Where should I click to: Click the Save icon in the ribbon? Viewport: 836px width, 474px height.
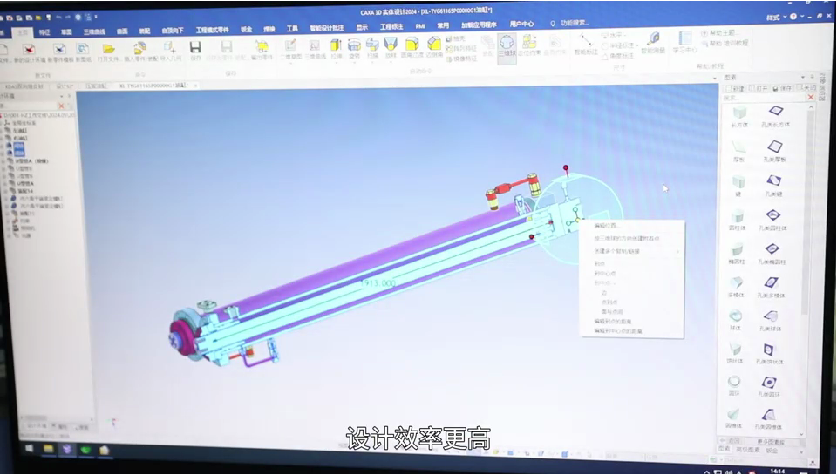tap(196, 48)
